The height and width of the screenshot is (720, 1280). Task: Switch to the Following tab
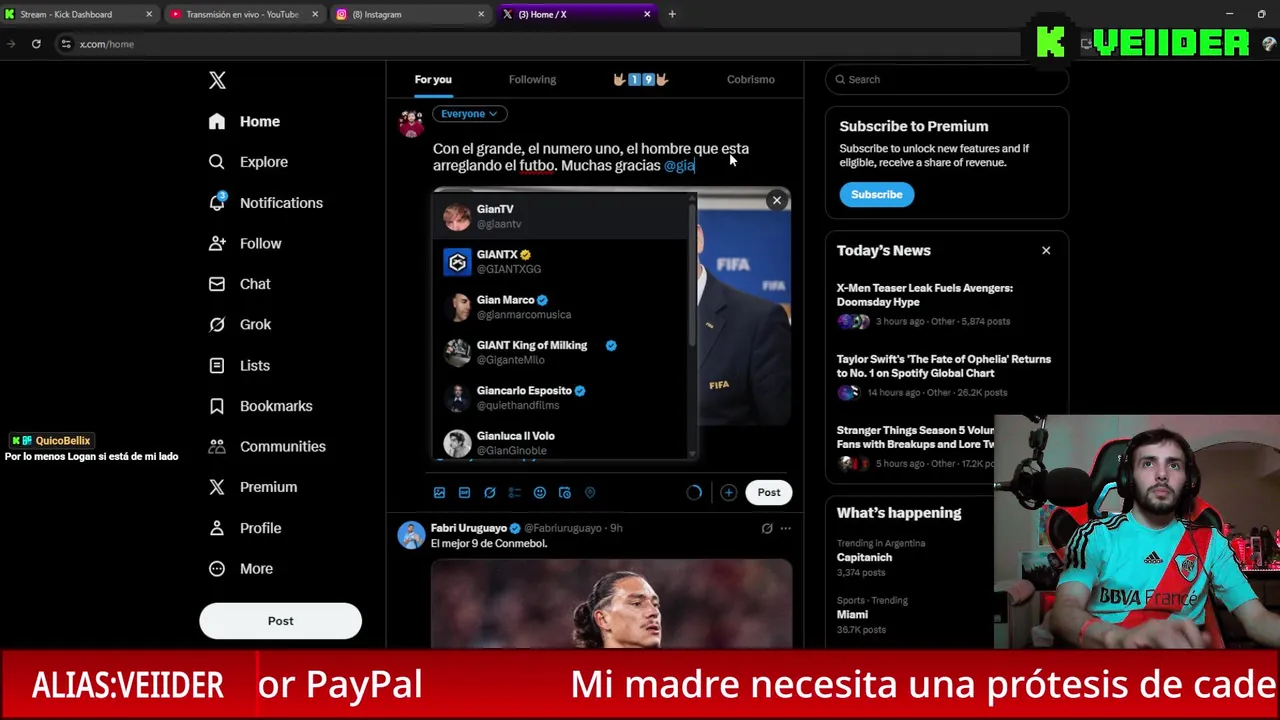(532, 79)
